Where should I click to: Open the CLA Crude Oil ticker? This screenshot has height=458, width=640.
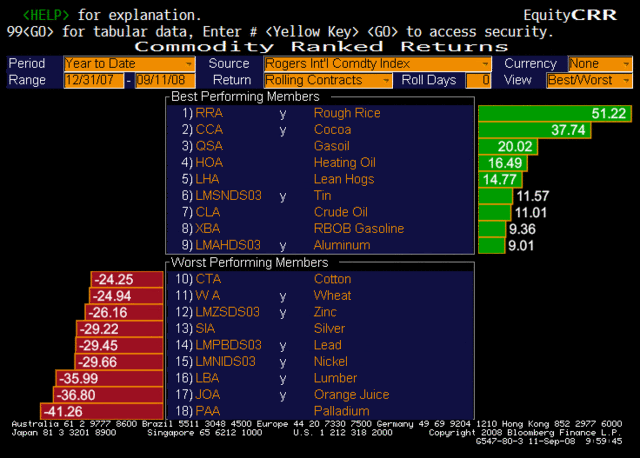click(x=210, y=212)
